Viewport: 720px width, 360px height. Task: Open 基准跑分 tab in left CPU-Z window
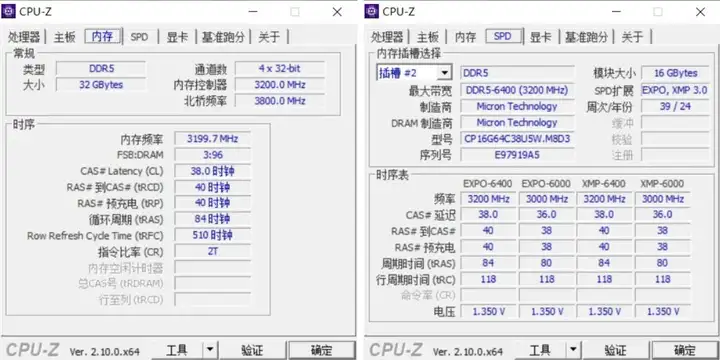click(223, 37)
